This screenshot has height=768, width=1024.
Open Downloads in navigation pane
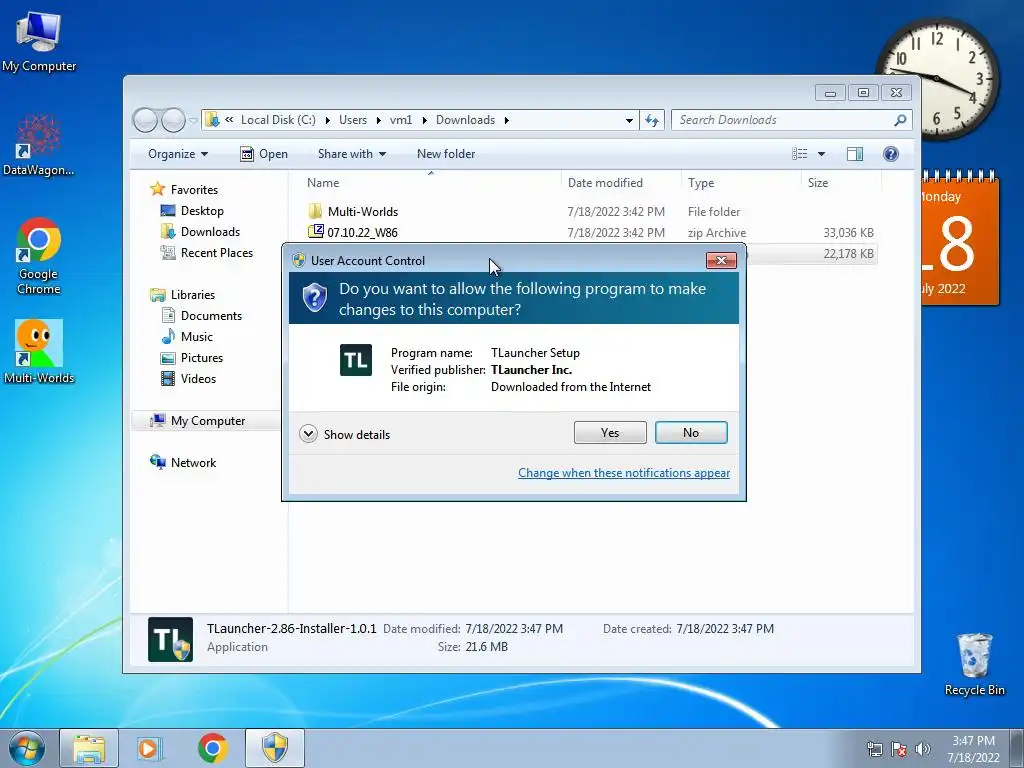point(210,232)
